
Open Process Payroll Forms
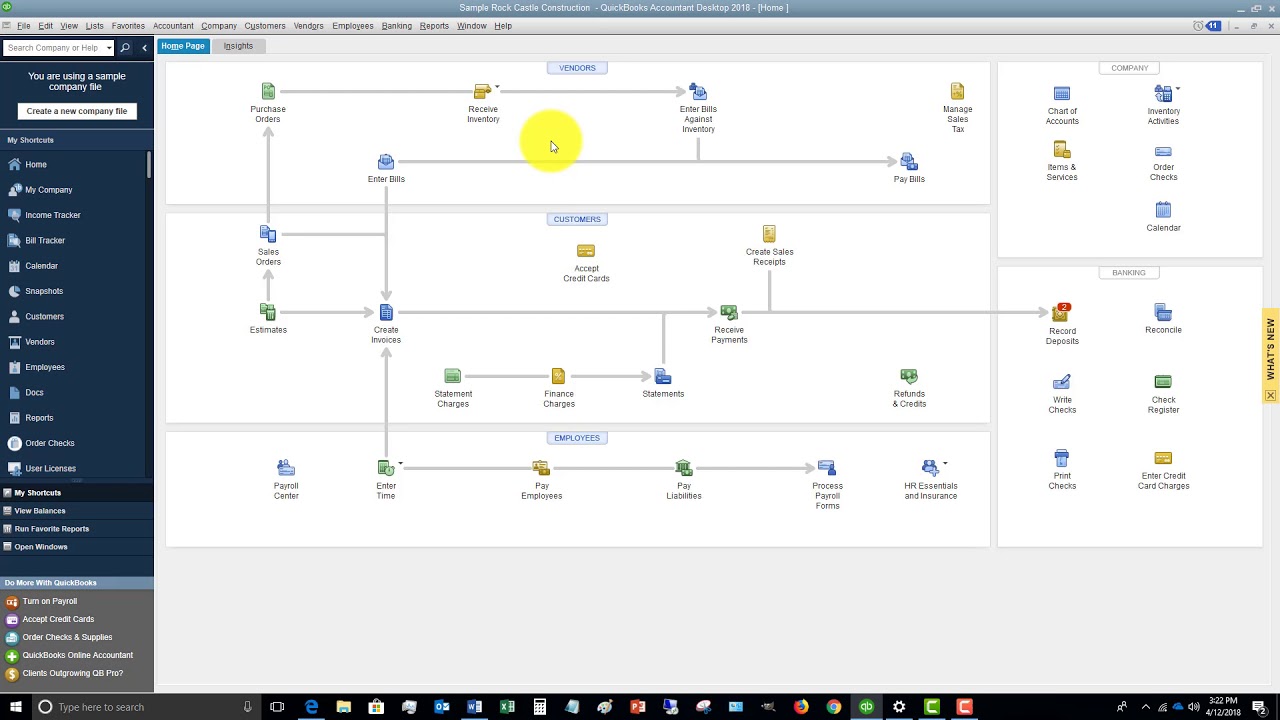tap(827, 468)
